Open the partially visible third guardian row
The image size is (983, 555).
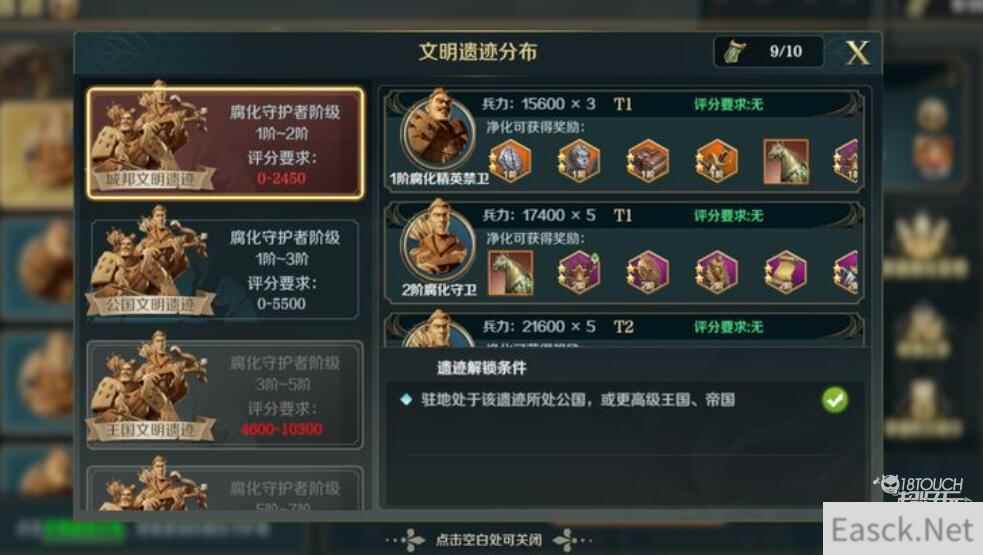pyautogui.click(x=624, y=330)
